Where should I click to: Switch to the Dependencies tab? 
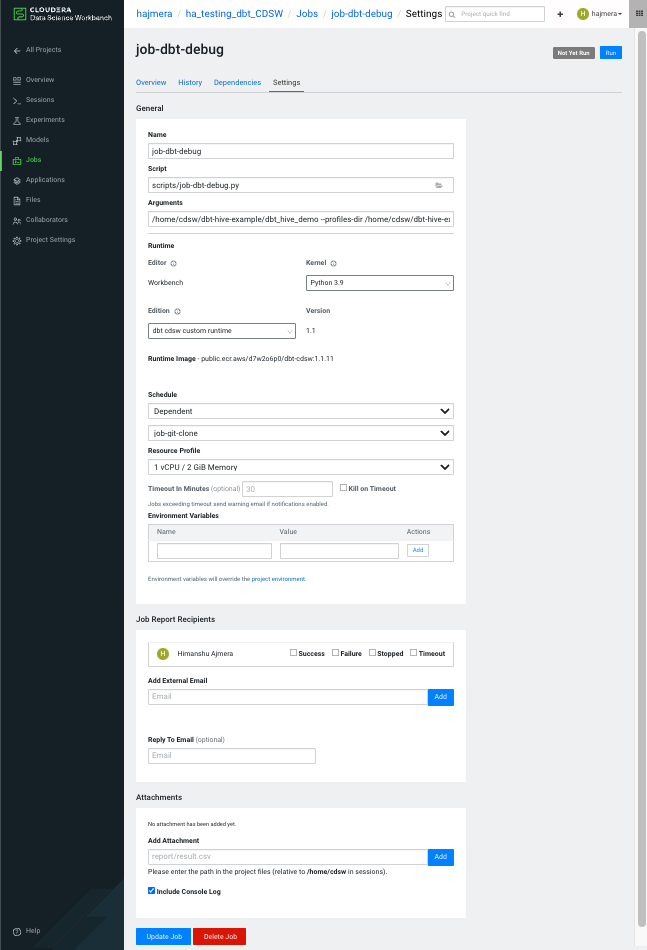coord(237,83)
